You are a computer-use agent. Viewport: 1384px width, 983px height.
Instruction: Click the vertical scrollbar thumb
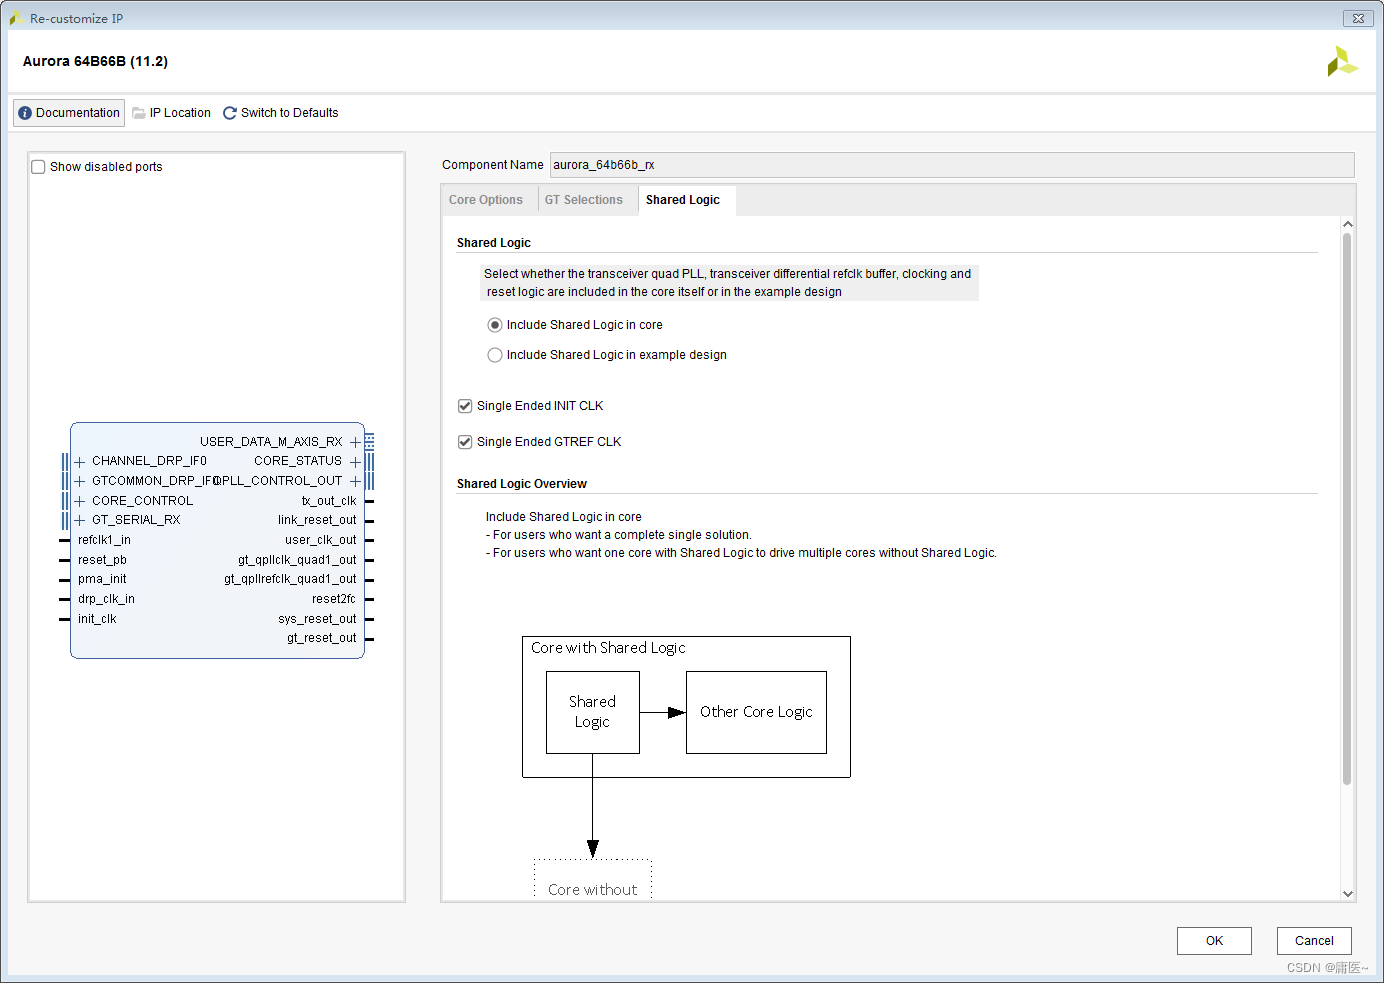[x=1347, y=508]
